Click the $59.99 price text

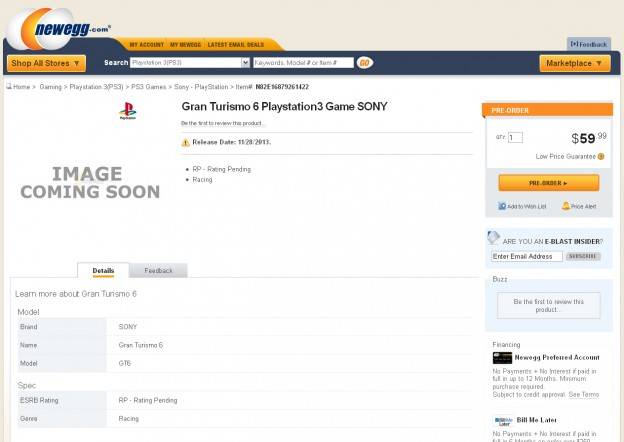coord(589,138)
